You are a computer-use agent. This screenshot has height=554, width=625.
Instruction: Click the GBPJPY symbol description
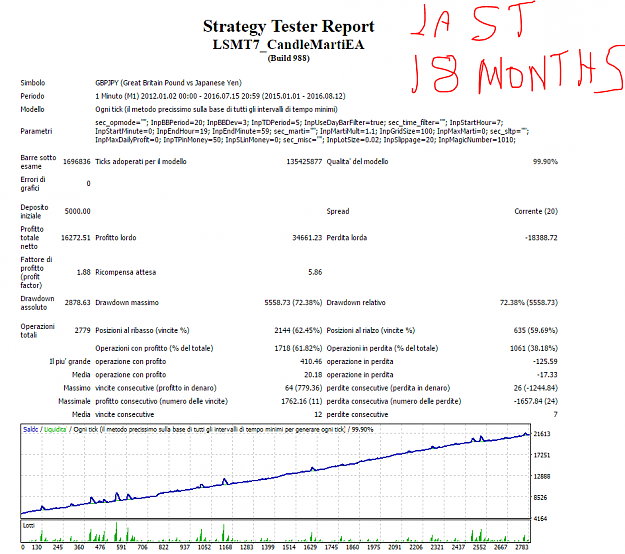pos(168,83)
